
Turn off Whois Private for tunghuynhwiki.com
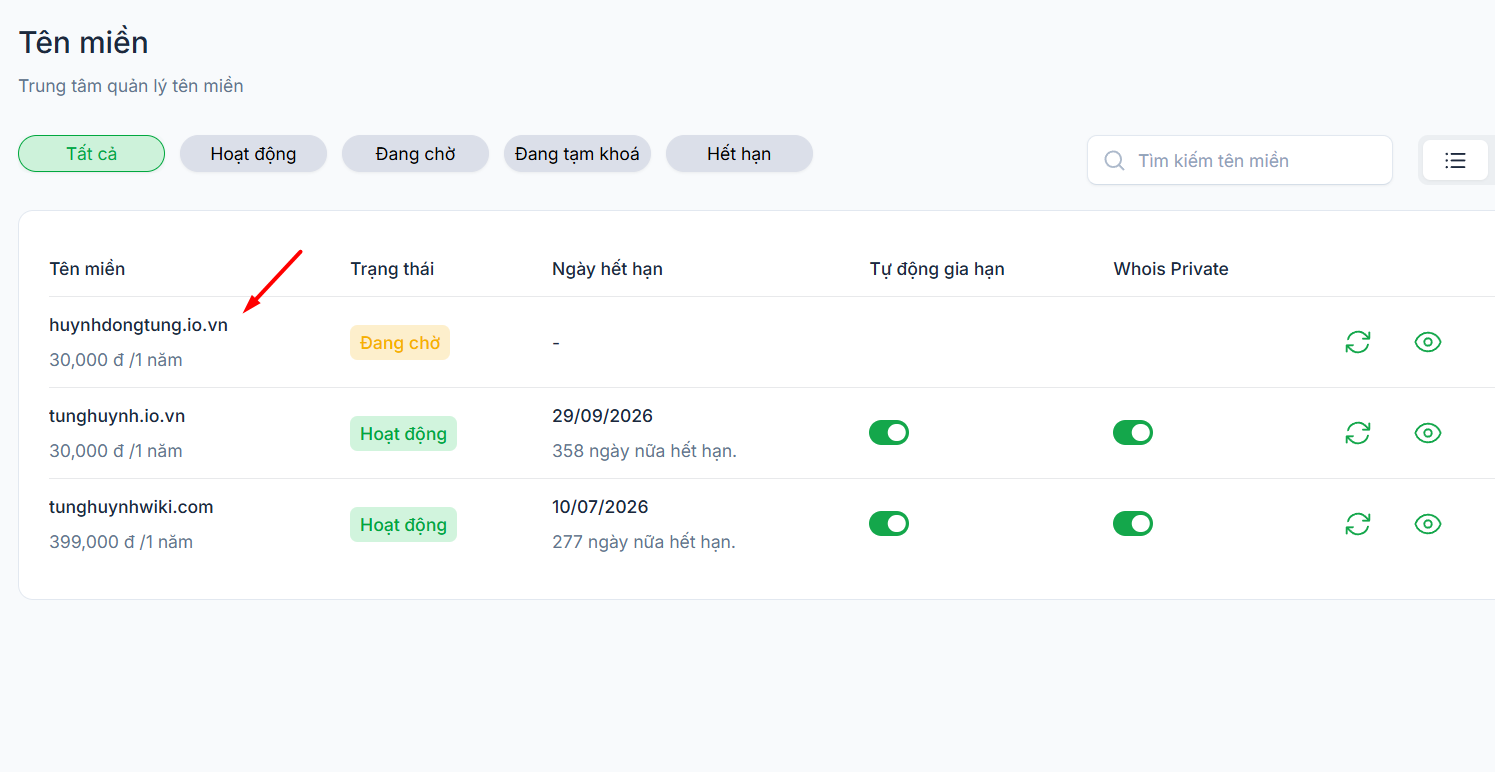coord(1133,524)
